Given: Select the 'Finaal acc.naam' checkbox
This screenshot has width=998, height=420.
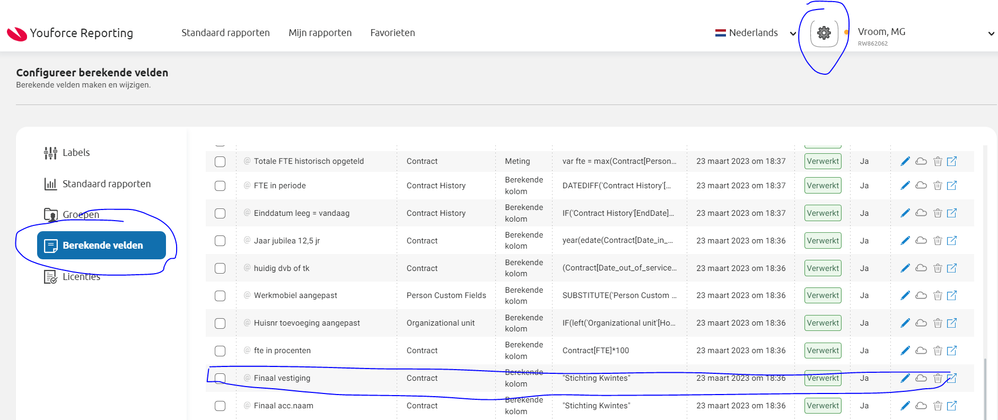Looking at the screenshot, I should pos(220,405).
